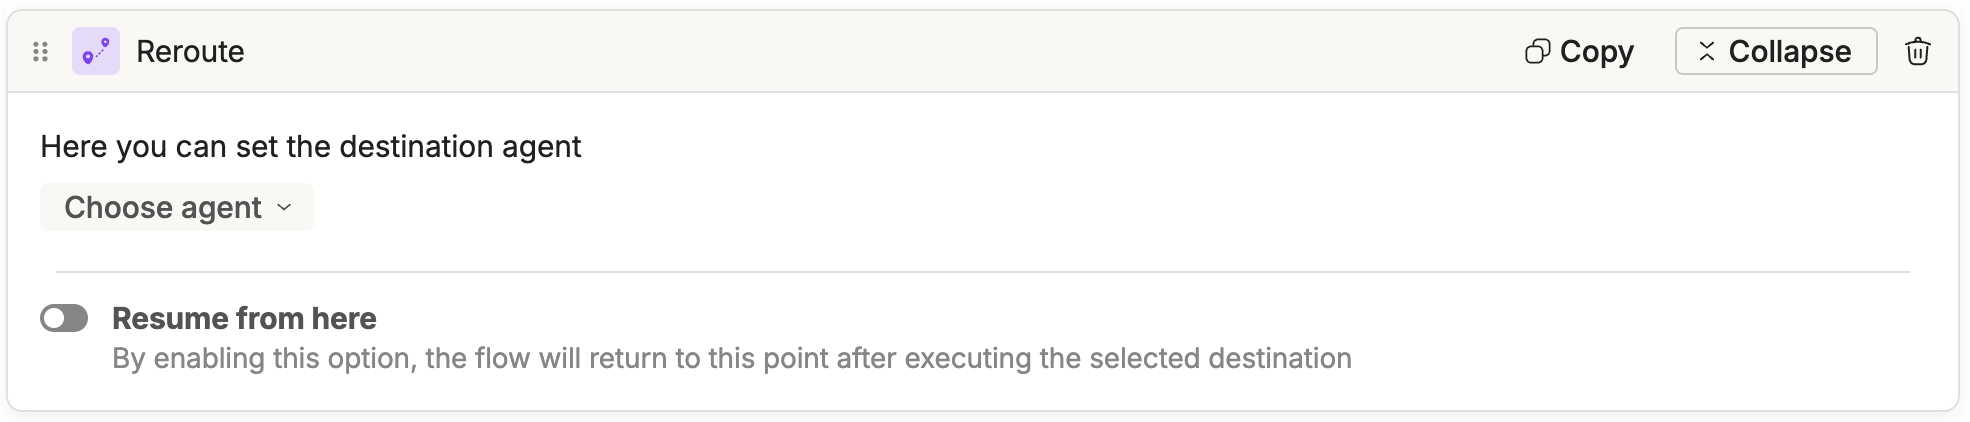Grab the six-dot drag handle
This screenshot has width=1970, height=422.
(40, 52)
